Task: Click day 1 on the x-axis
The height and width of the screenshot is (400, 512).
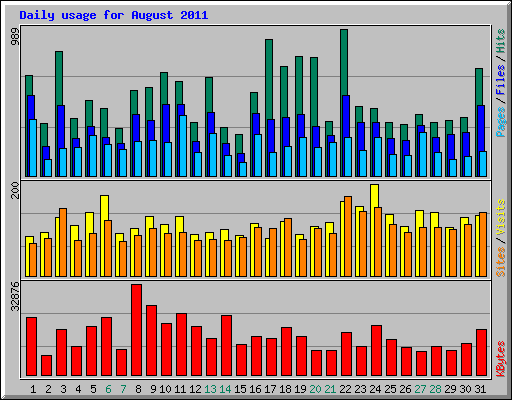Action: 33,389
